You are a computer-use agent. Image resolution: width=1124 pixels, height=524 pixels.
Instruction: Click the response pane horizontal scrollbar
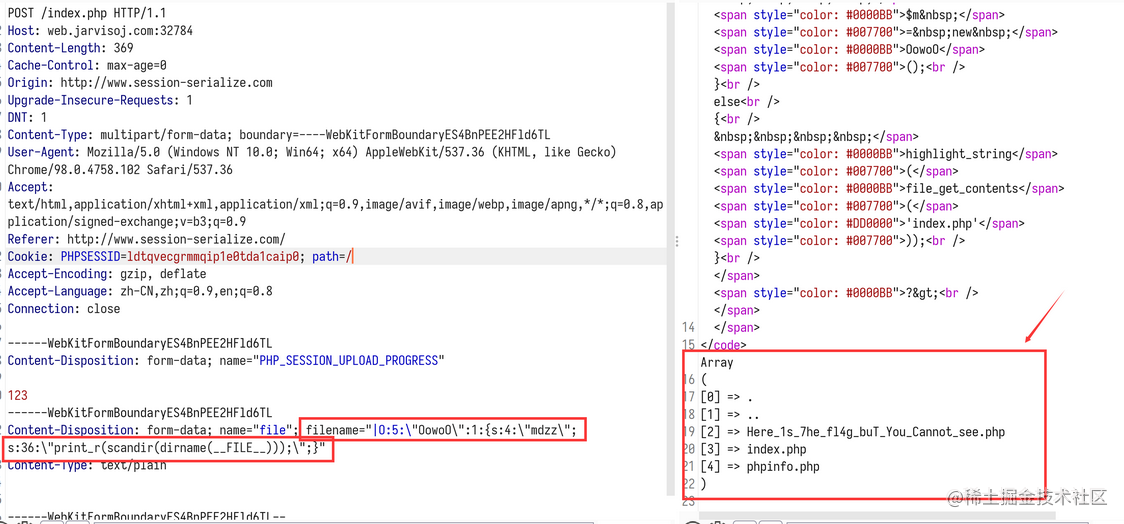(x=877, y=516)
